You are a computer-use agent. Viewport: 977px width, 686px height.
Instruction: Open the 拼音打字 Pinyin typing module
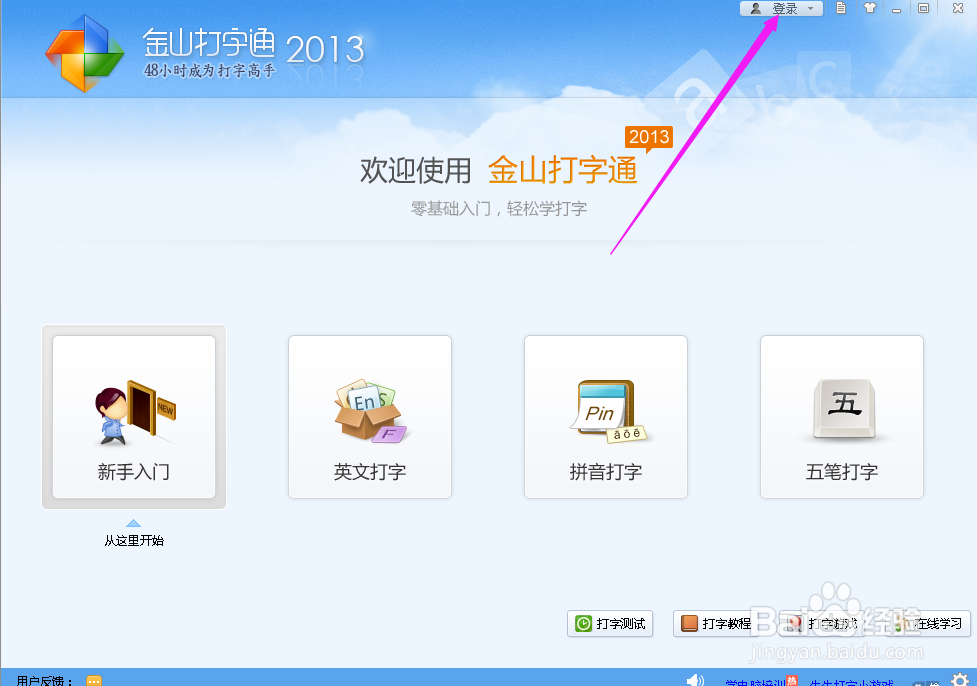point(606,417)
